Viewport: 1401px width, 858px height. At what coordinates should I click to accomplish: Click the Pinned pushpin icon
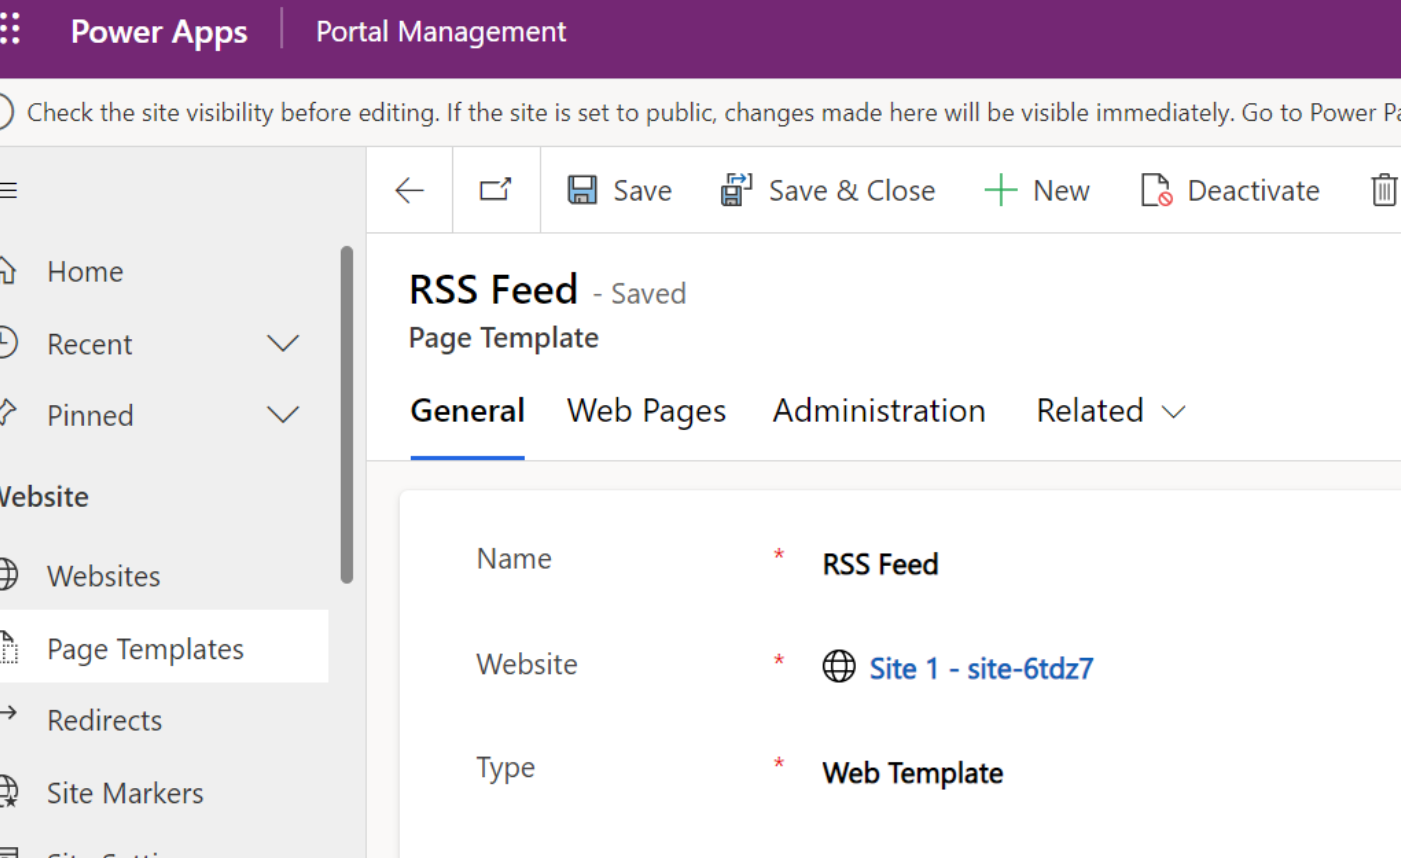[8, 414]
